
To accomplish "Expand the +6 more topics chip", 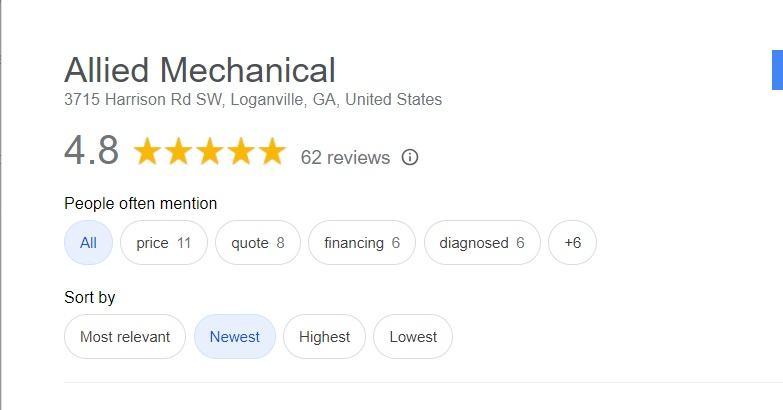I will pos(572,243).
